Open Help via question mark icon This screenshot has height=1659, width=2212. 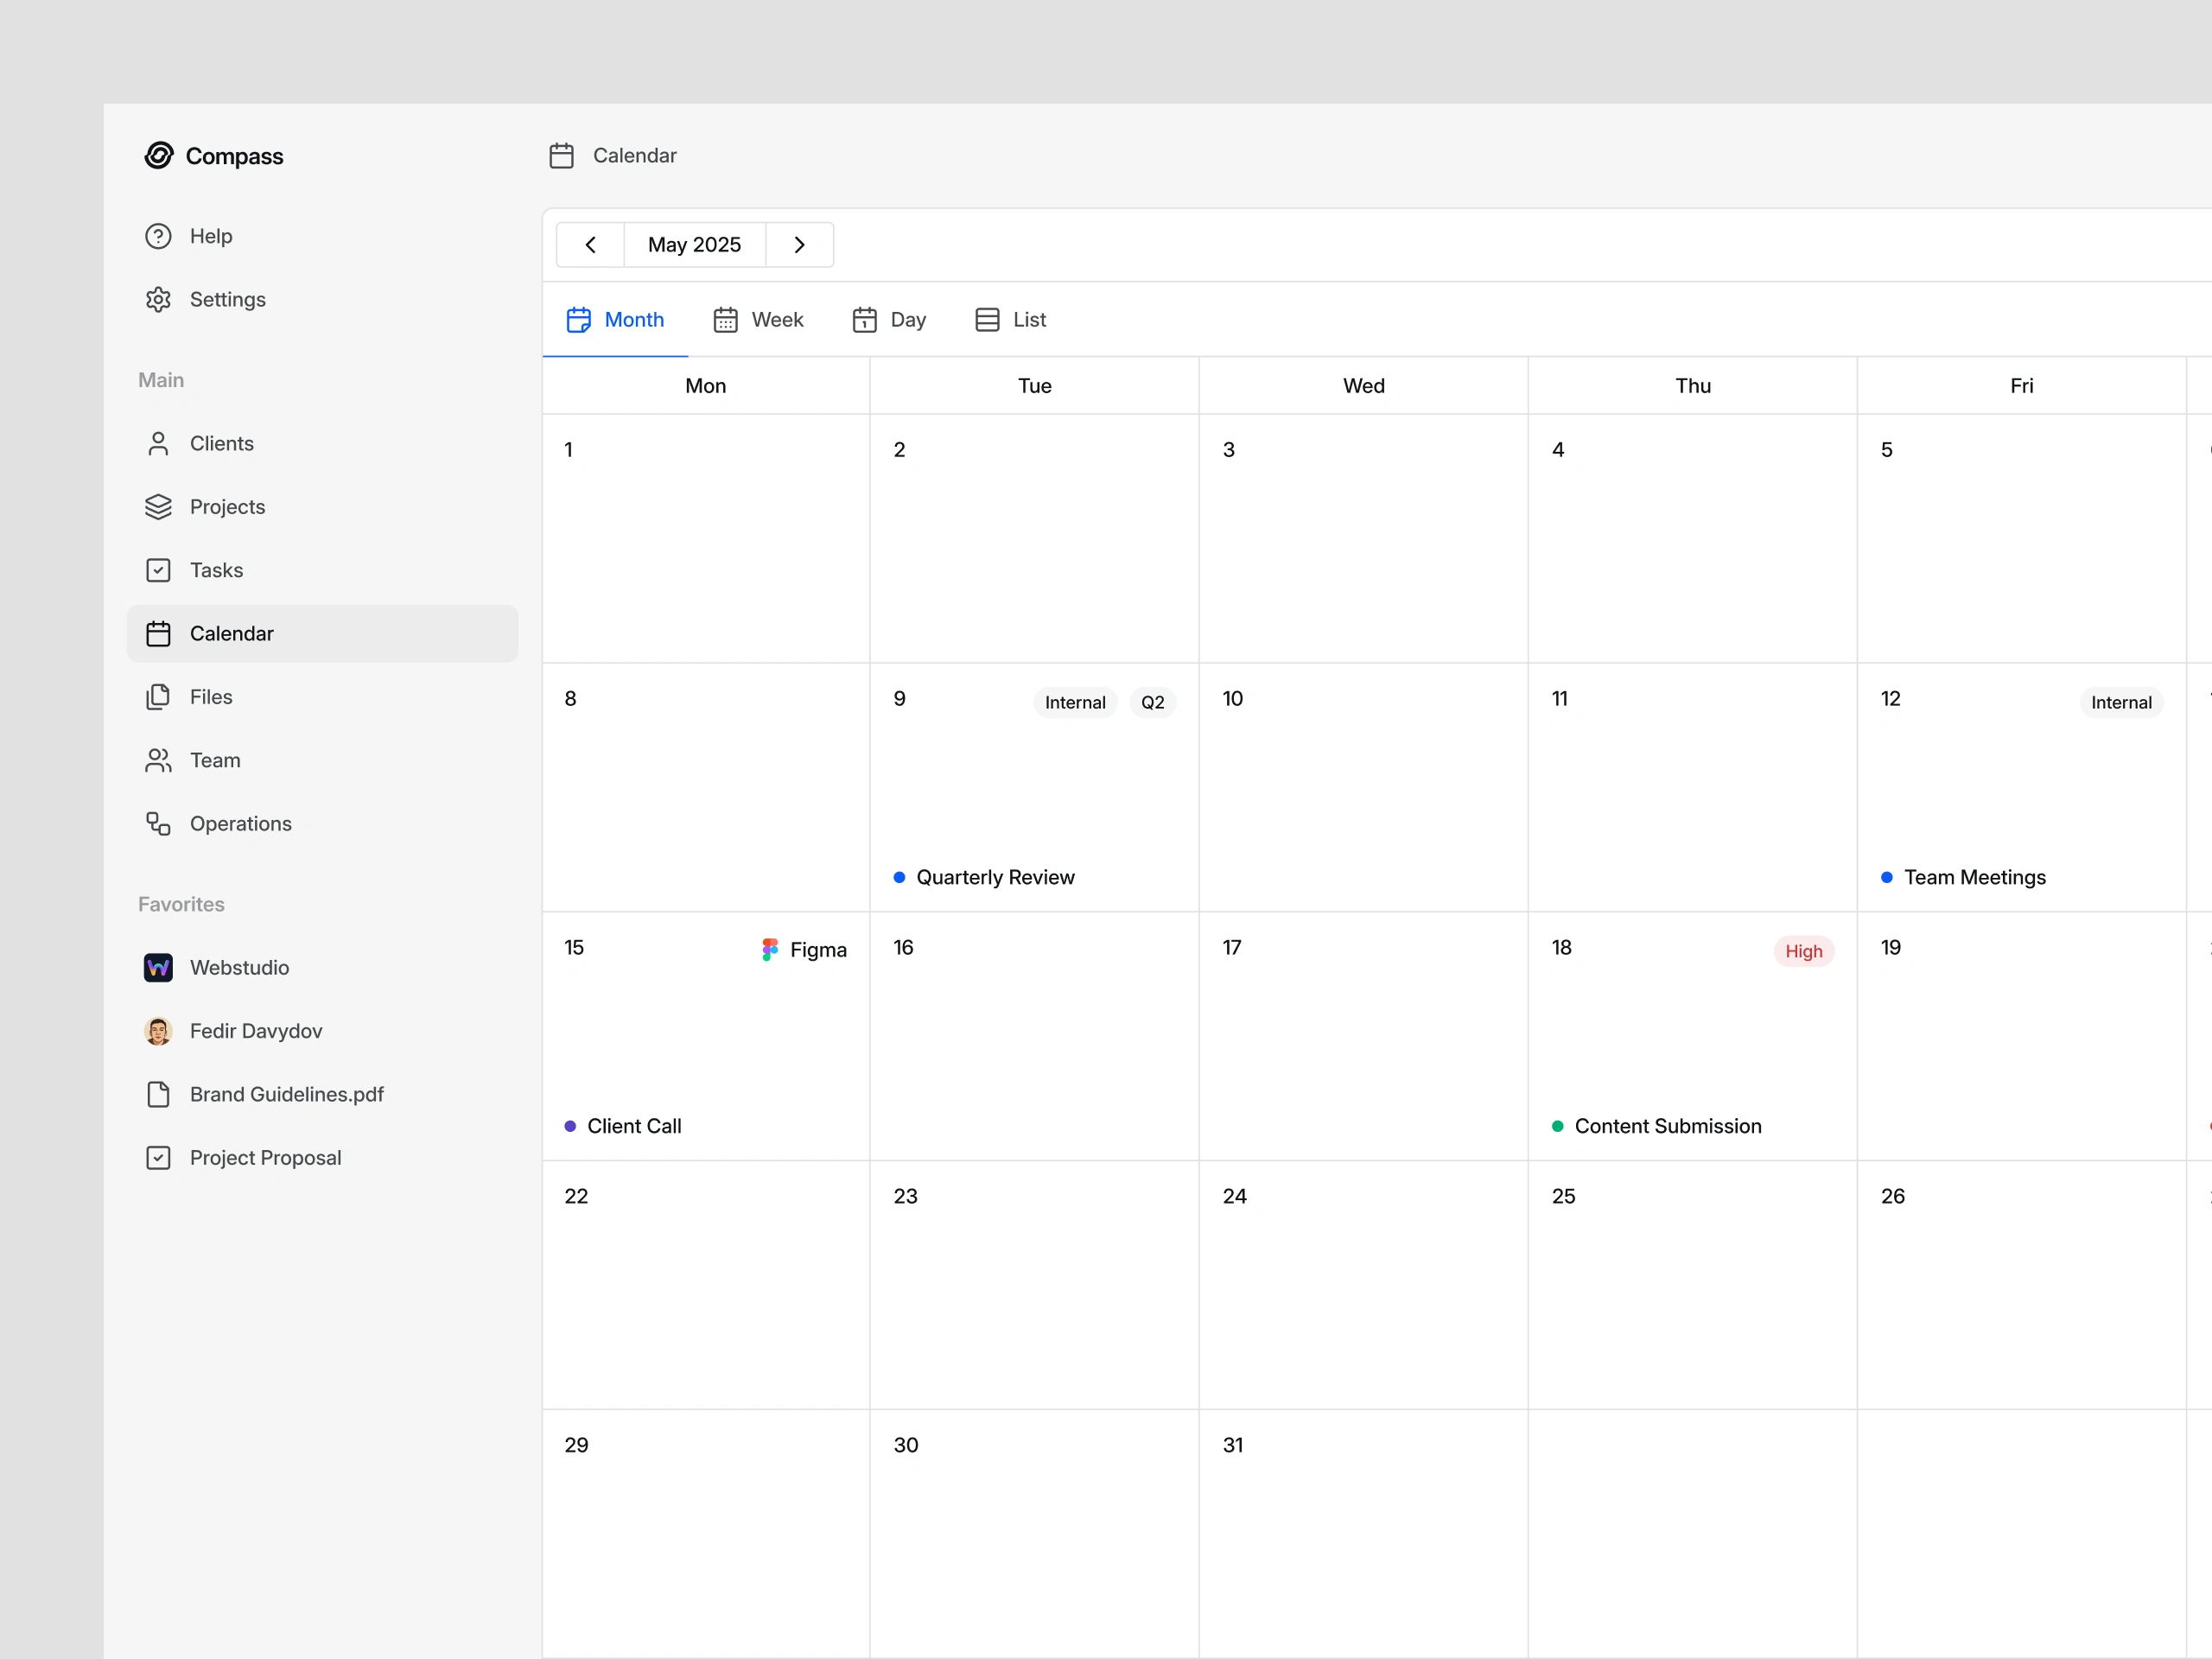coord(158,236)
